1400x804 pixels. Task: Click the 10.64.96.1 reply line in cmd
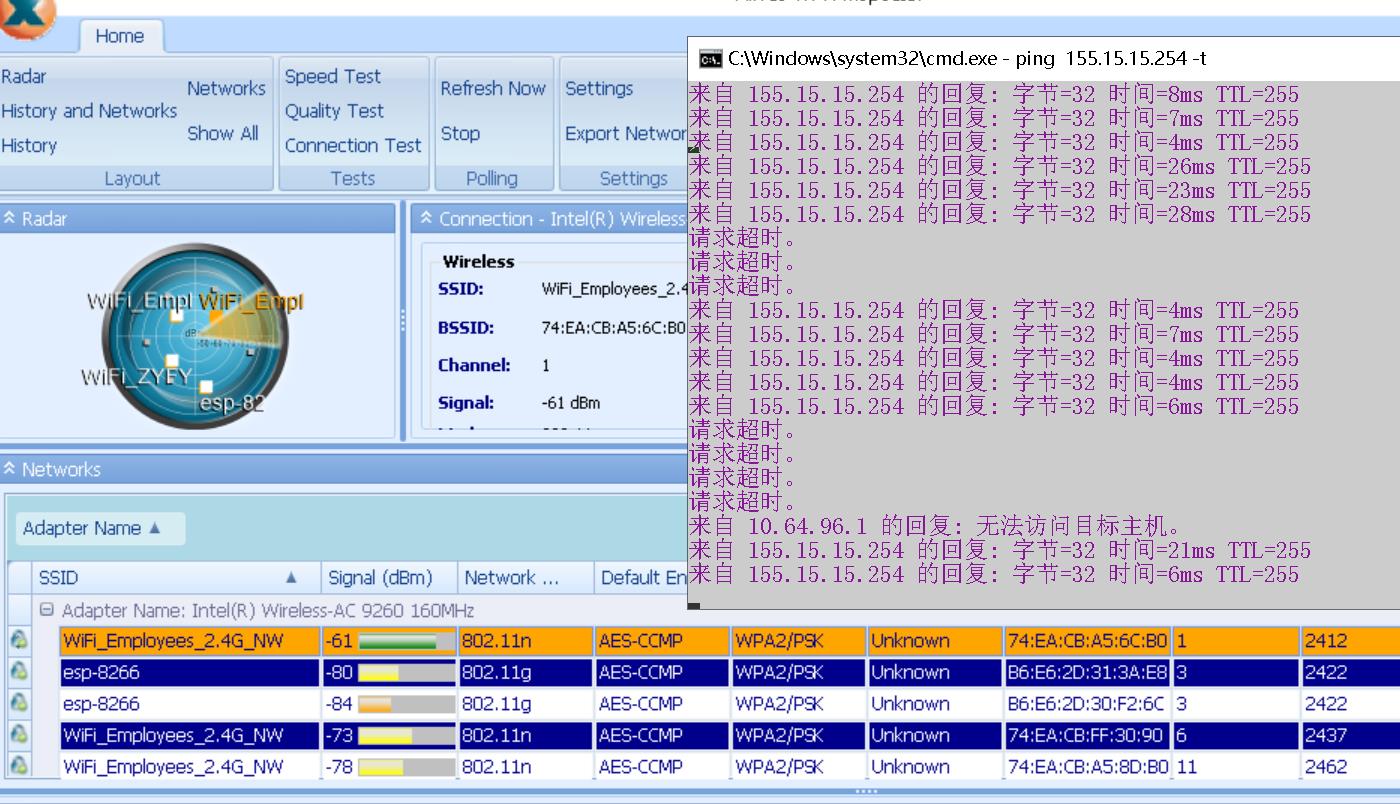pos(936,526)
